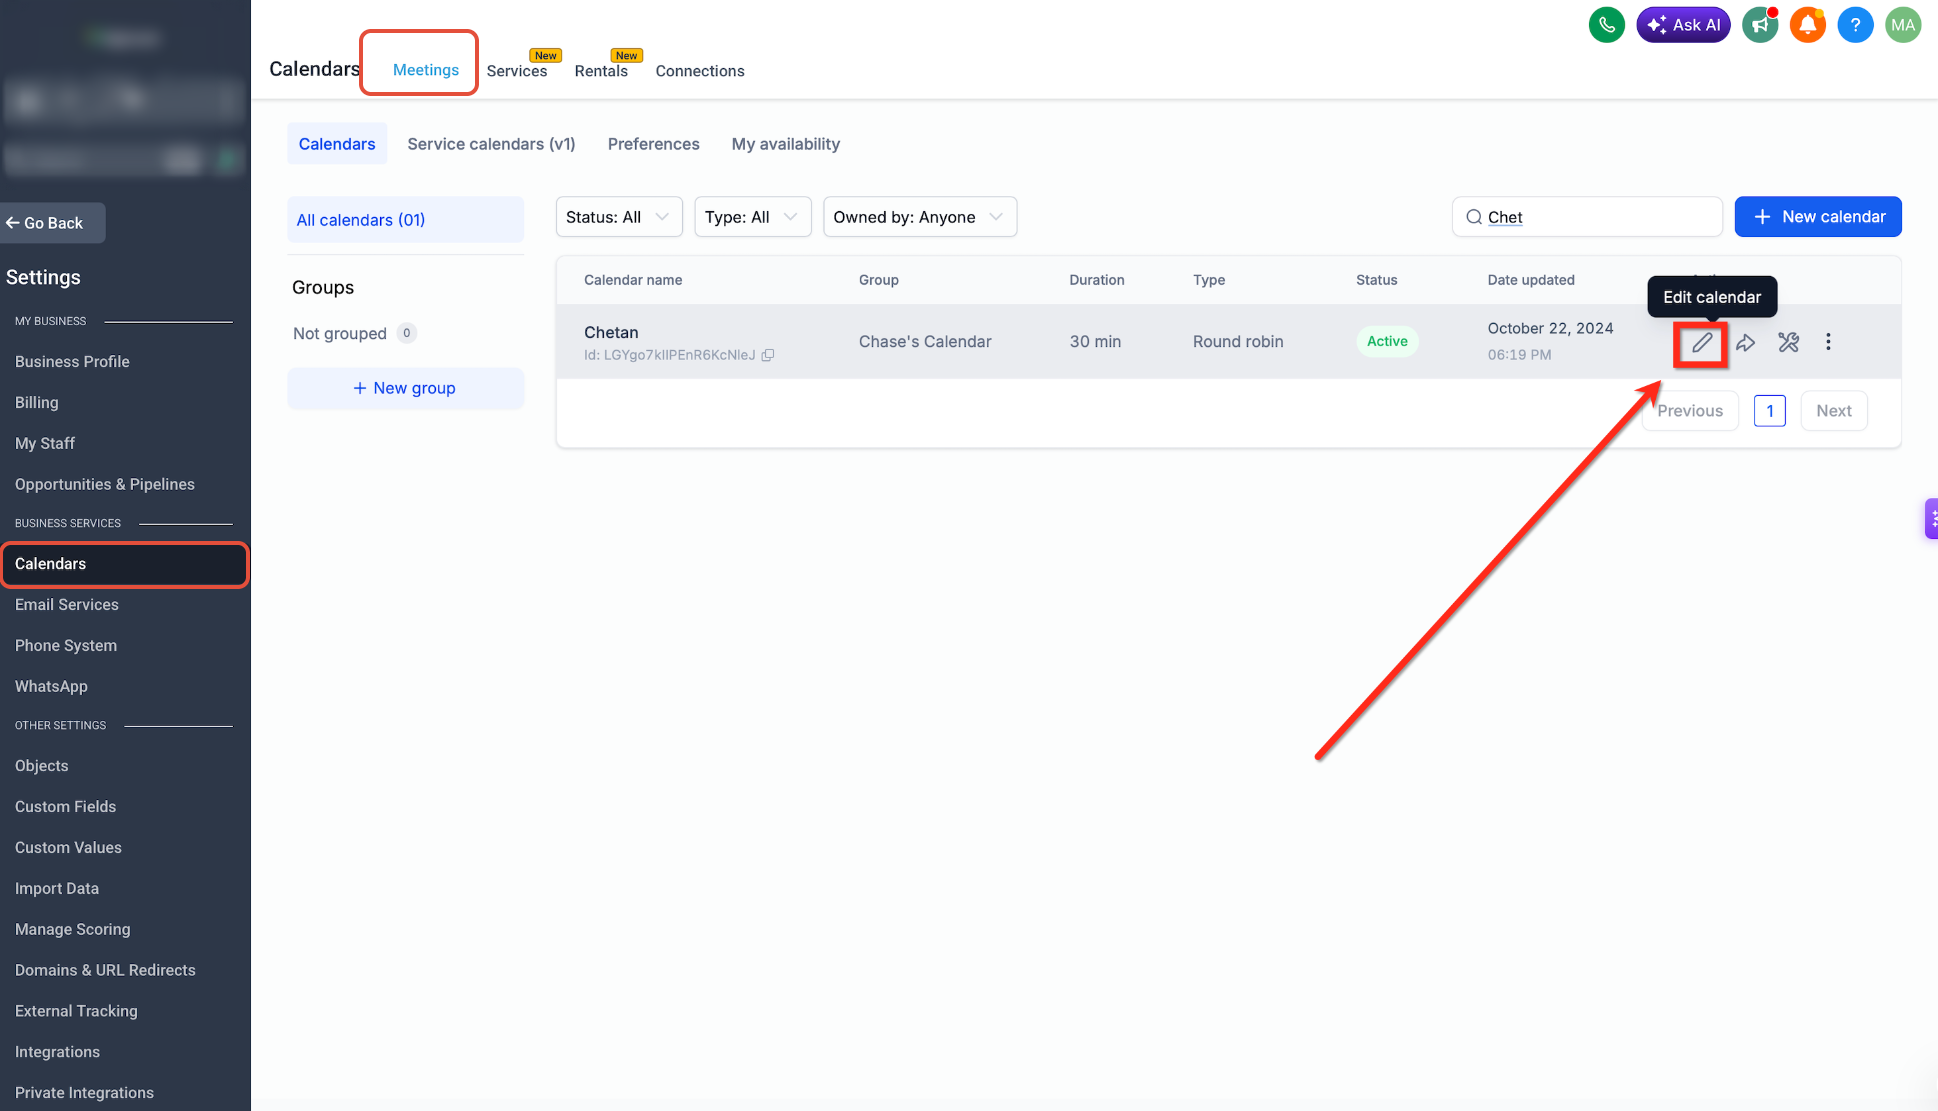Open Custom Fields settings
Image resolution: width=1938 pixels, height=1111 pixels.
point(66,806)
